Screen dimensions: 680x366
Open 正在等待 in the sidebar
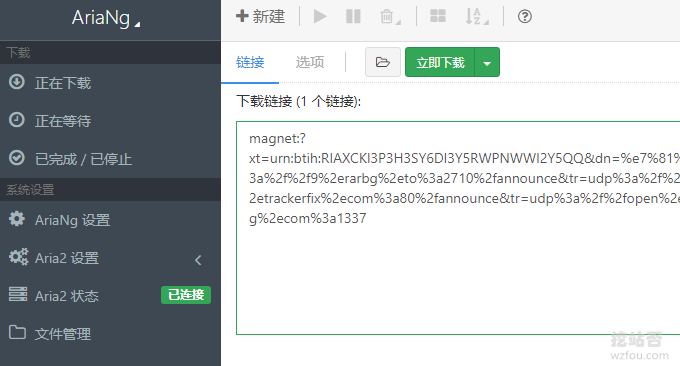click(x=110, y=121)
